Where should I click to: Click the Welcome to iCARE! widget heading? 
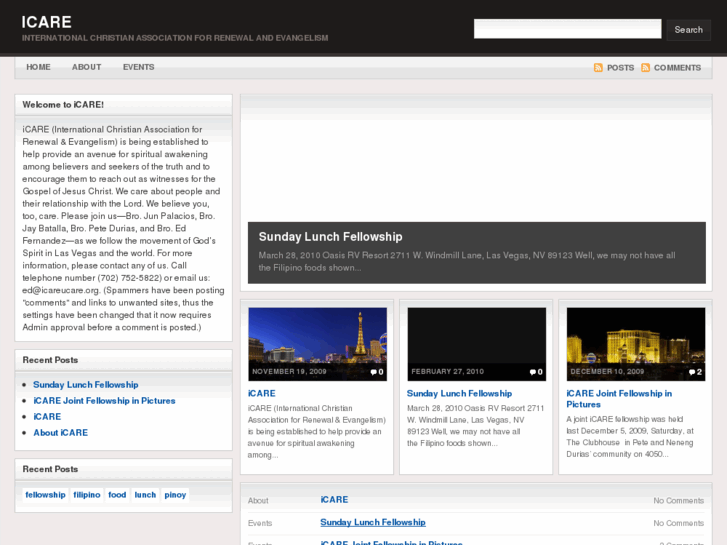63,105
